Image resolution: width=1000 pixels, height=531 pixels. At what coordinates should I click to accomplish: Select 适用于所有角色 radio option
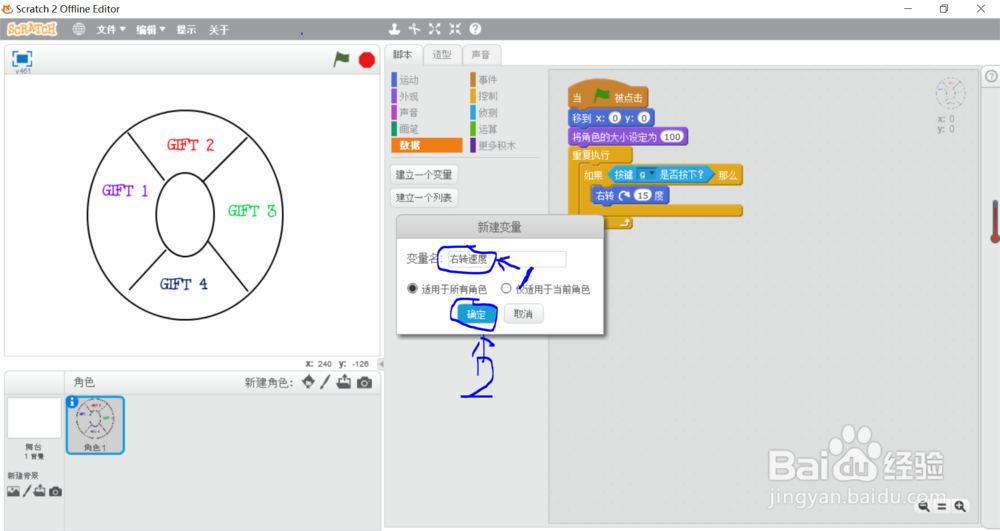tap(413, 288)
